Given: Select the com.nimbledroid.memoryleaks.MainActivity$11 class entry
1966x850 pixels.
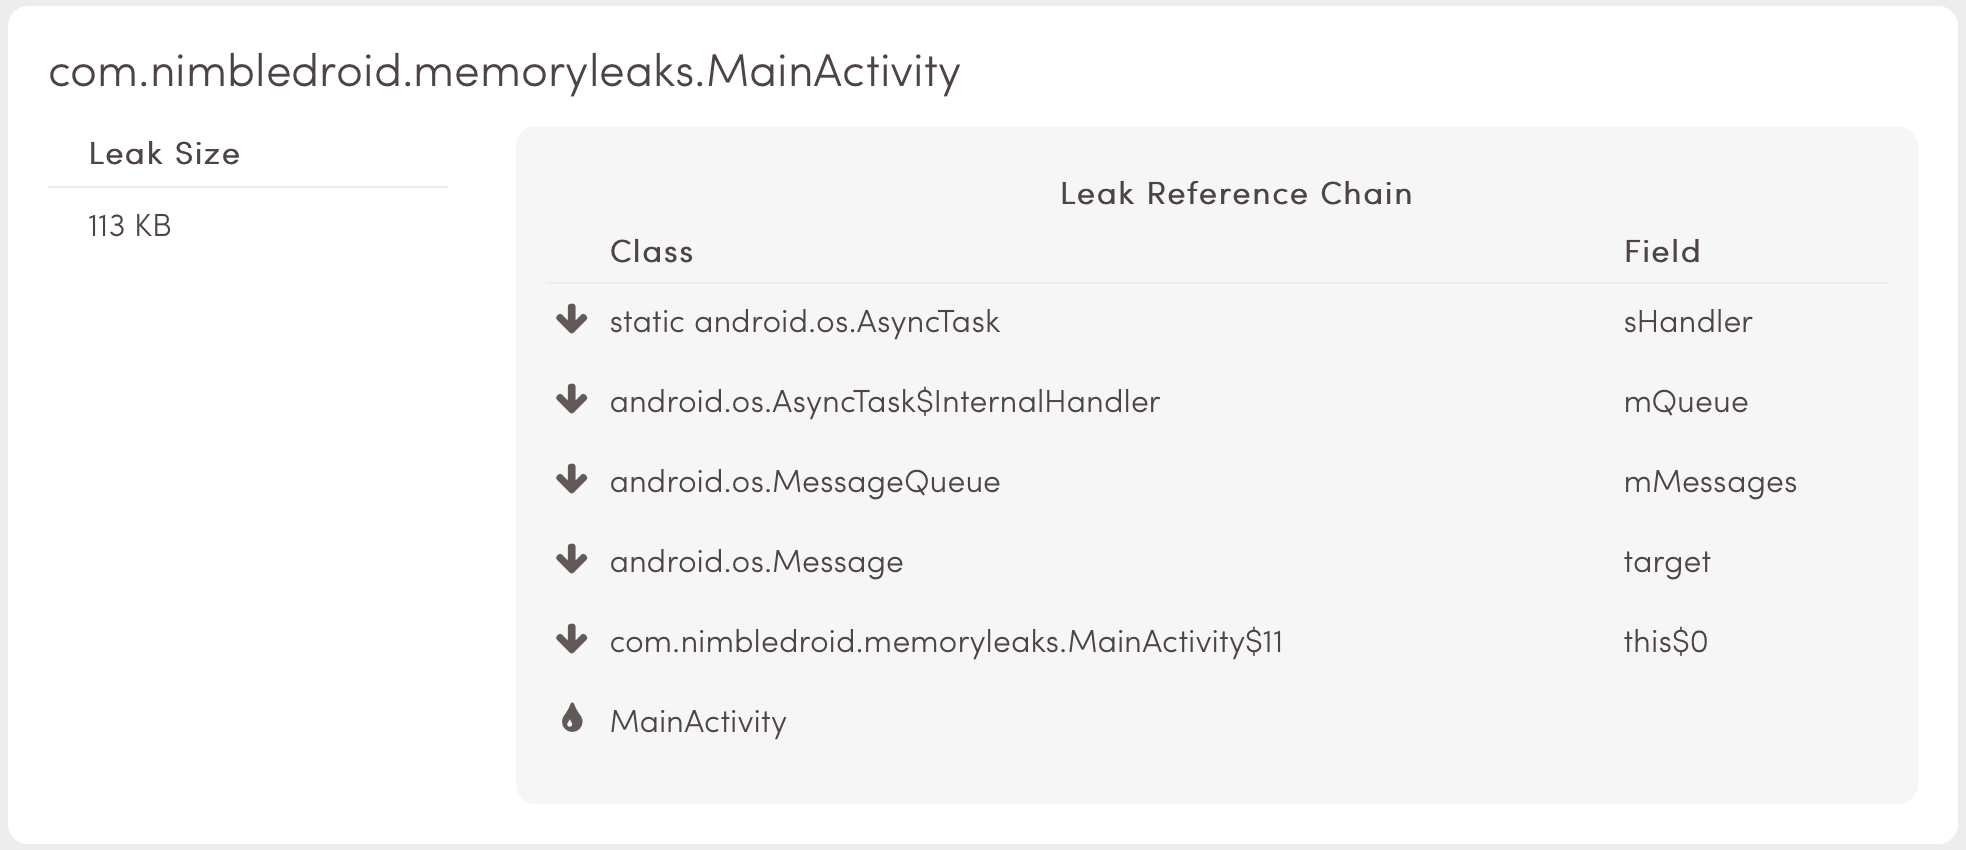Looking at the screenshot, I should point(946,642).
